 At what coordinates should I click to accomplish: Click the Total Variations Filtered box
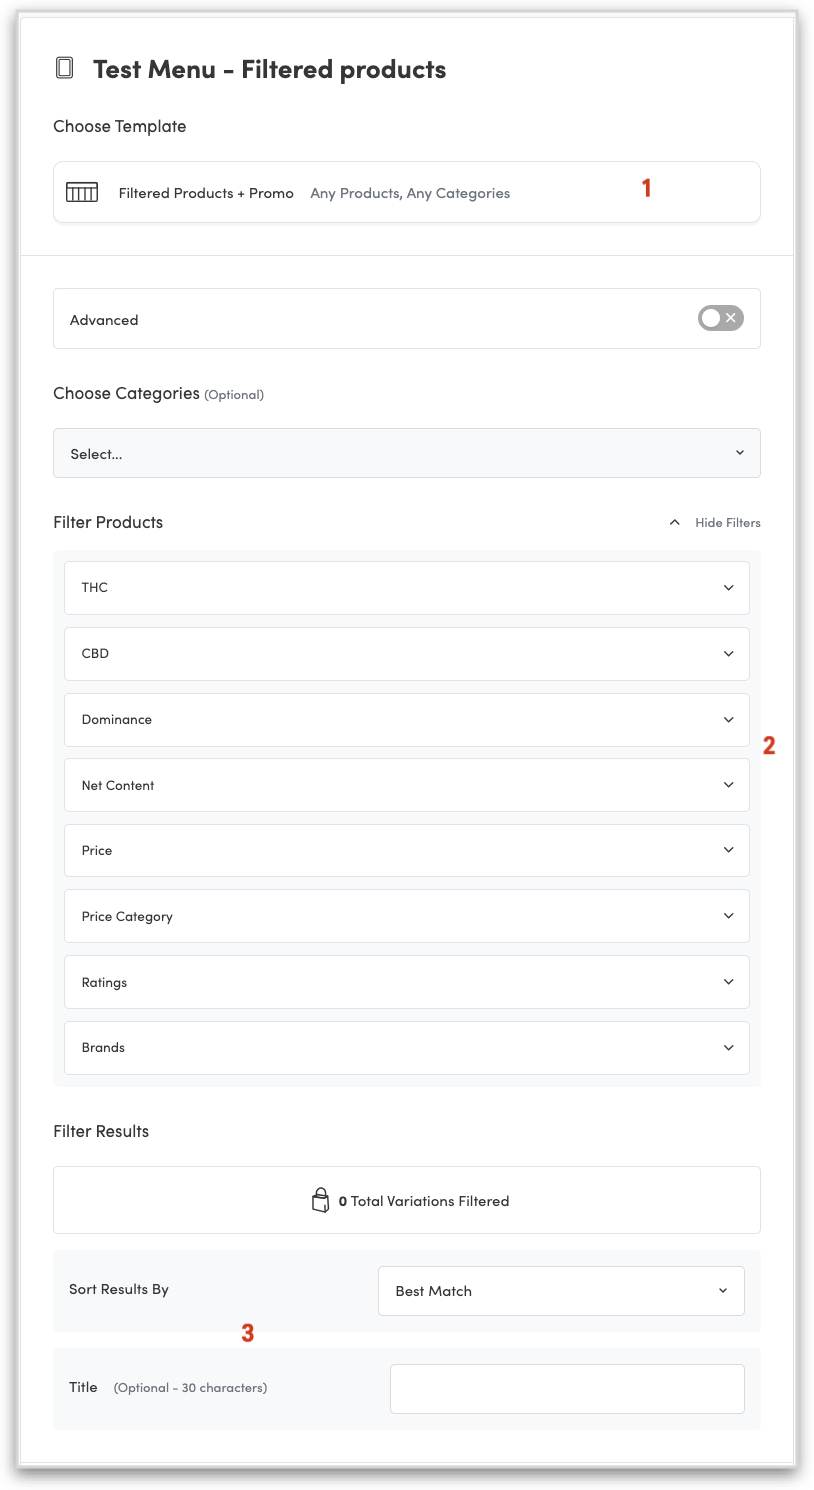tap(406, 1200)
